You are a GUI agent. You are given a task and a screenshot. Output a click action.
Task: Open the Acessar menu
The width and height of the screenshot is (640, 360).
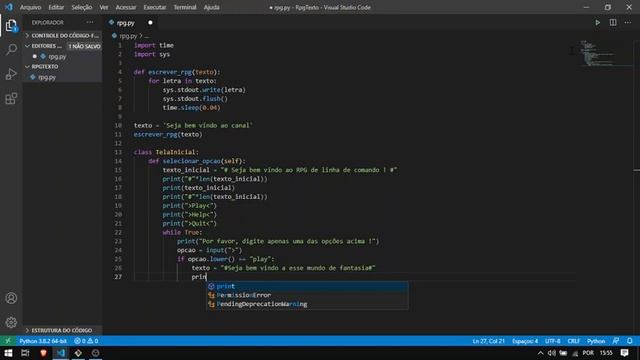coord(126,7)
